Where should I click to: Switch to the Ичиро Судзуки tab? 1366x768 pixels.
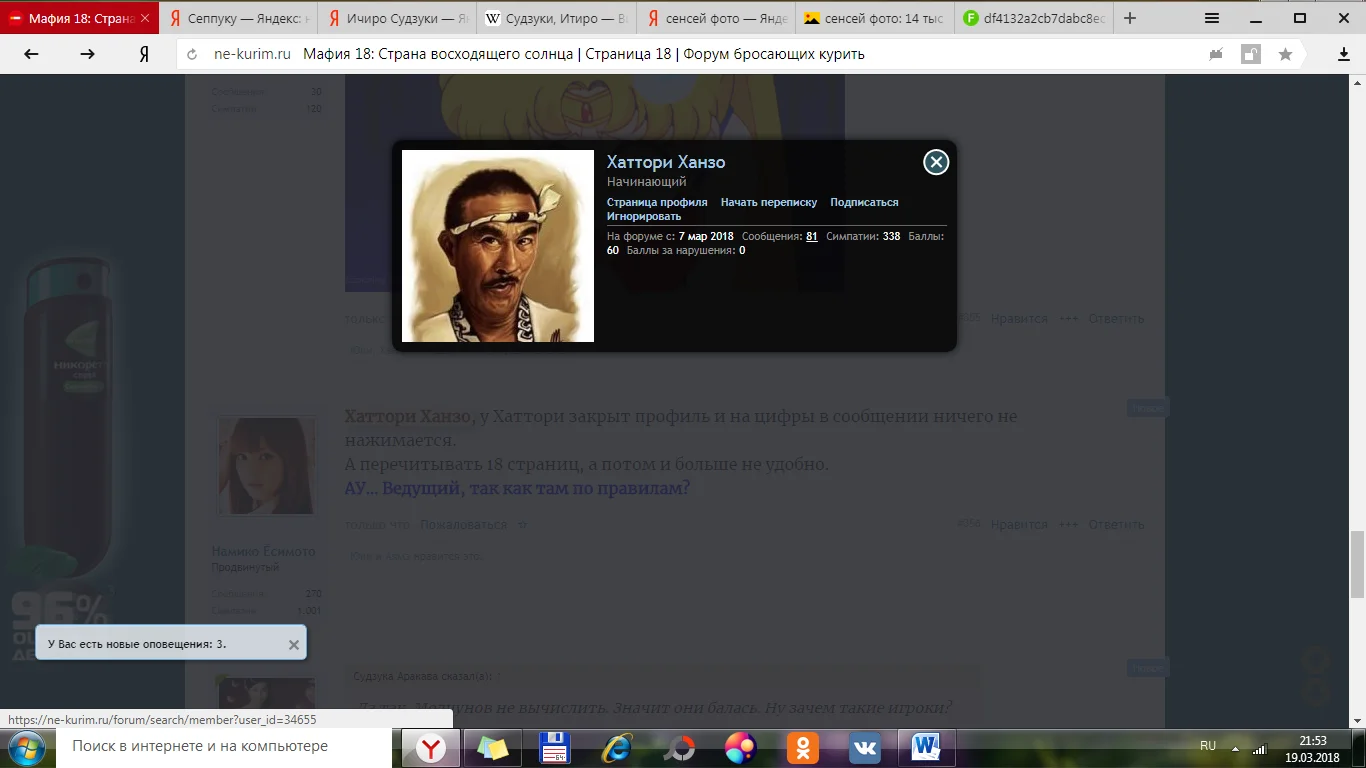(x=397, y=18)
